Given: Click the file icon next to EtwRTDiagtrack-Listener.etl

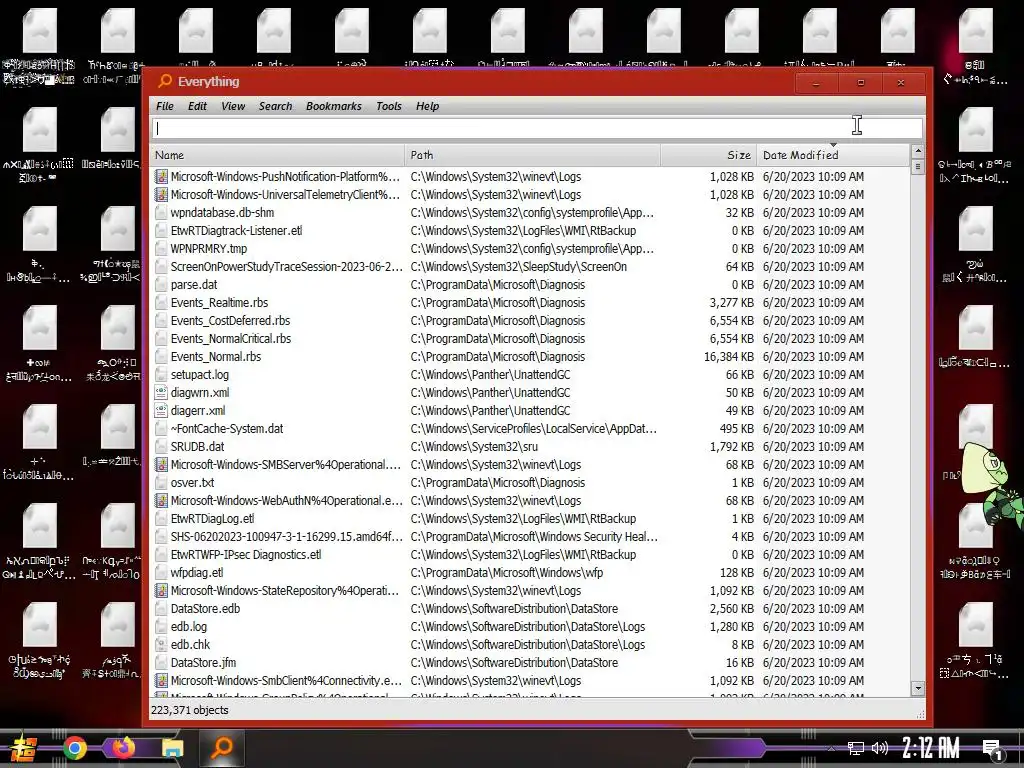Looking at the screenshot, I should [x=161, y=231].
